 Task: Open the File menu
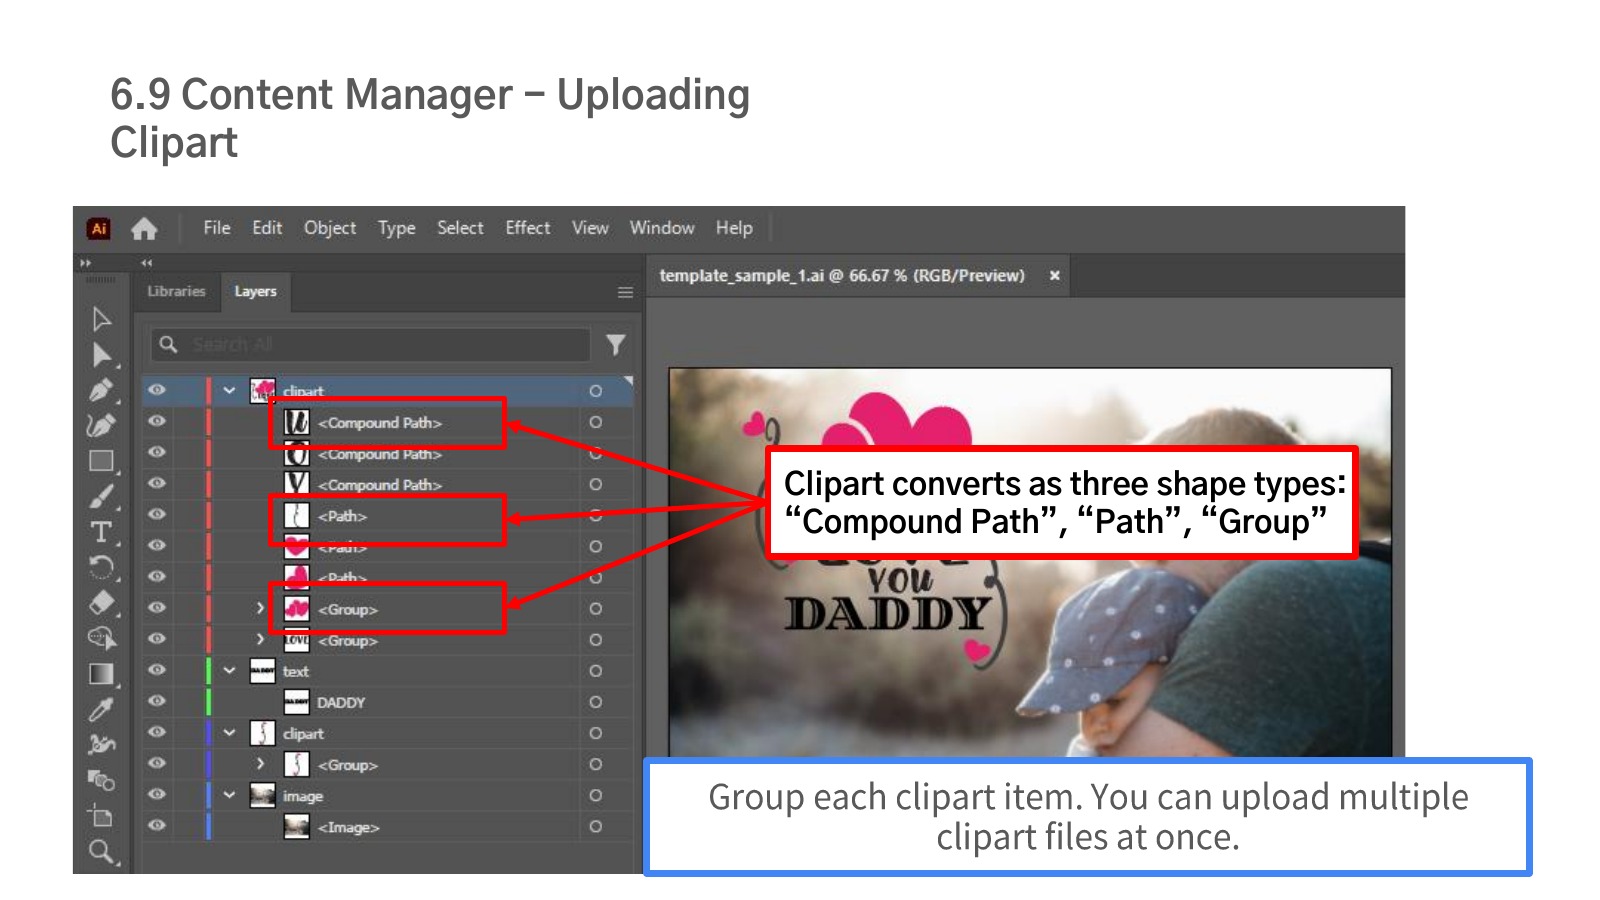coord(217,228)
